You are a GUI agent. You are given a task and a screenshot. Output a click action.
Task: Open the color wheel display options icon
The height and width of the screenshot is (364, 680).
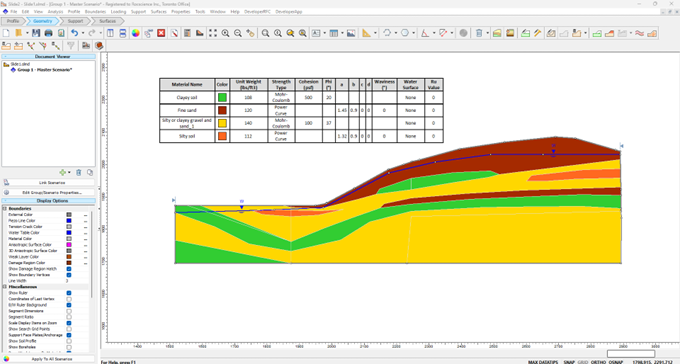(x=136, y=33)
